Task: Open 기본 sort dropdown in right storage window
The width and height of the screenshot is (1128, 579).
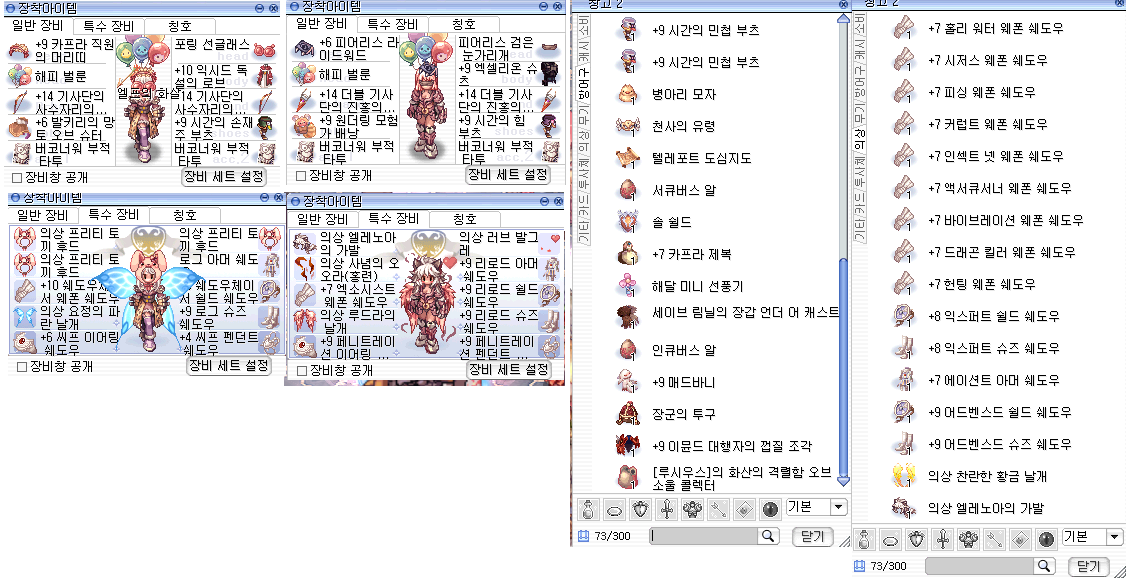Action: click(1114, 537)
